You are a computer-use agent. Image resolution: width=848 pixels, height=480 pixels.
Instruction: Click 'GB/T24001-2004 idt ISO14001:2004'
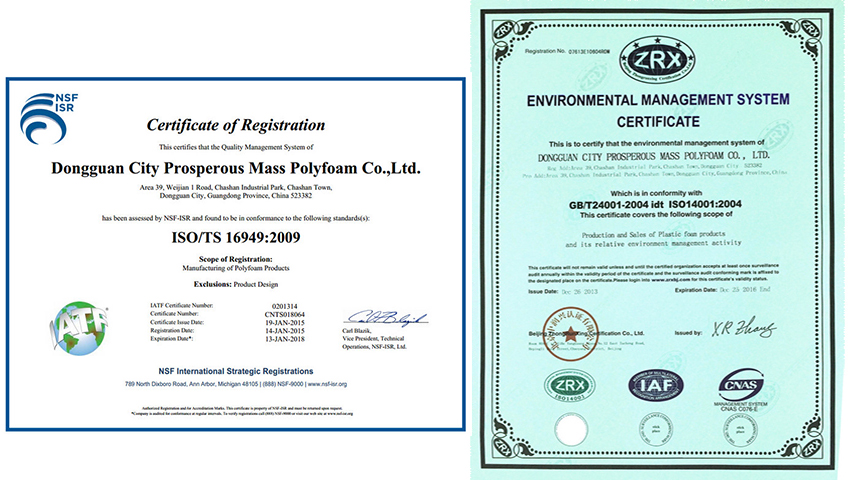click(655, 204)
